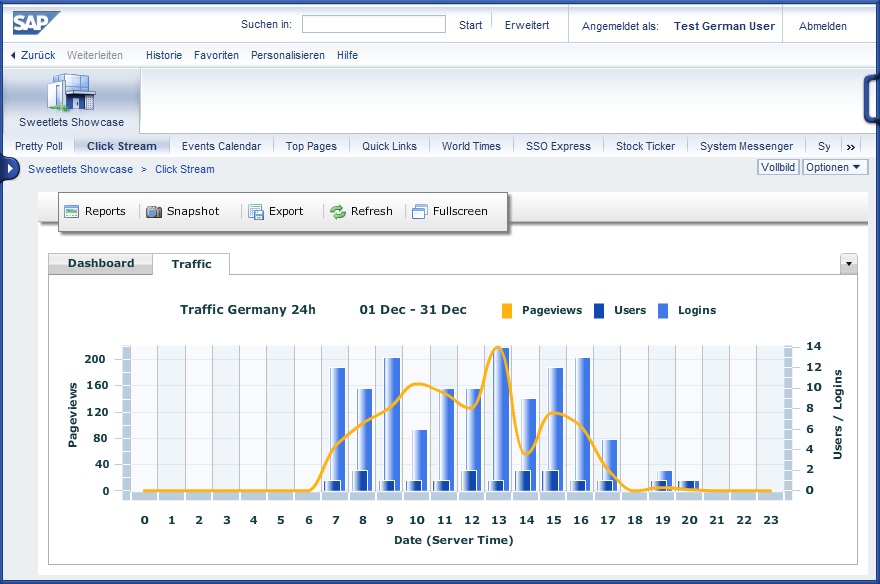The image size is (880, 584).
Task: Click the green Refresh icon
Action: point(338,211)
